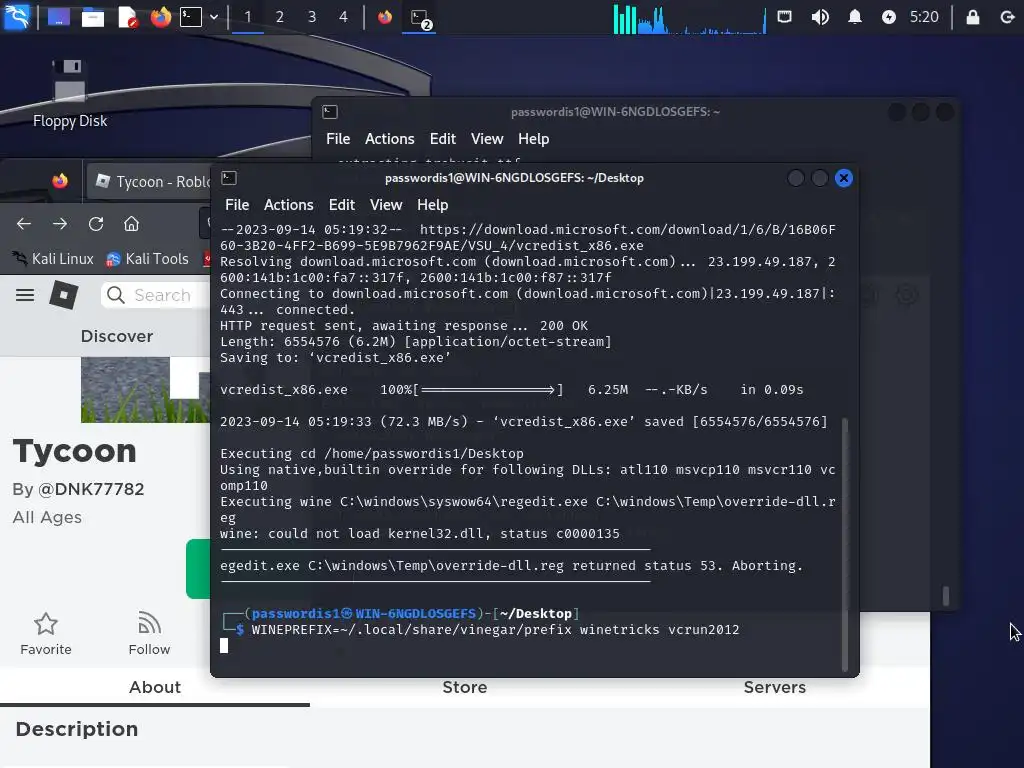Viewport: 1024px width, 768px height.
Task: Open Help menu in front terminal
Action: click(x=432, y=205)
